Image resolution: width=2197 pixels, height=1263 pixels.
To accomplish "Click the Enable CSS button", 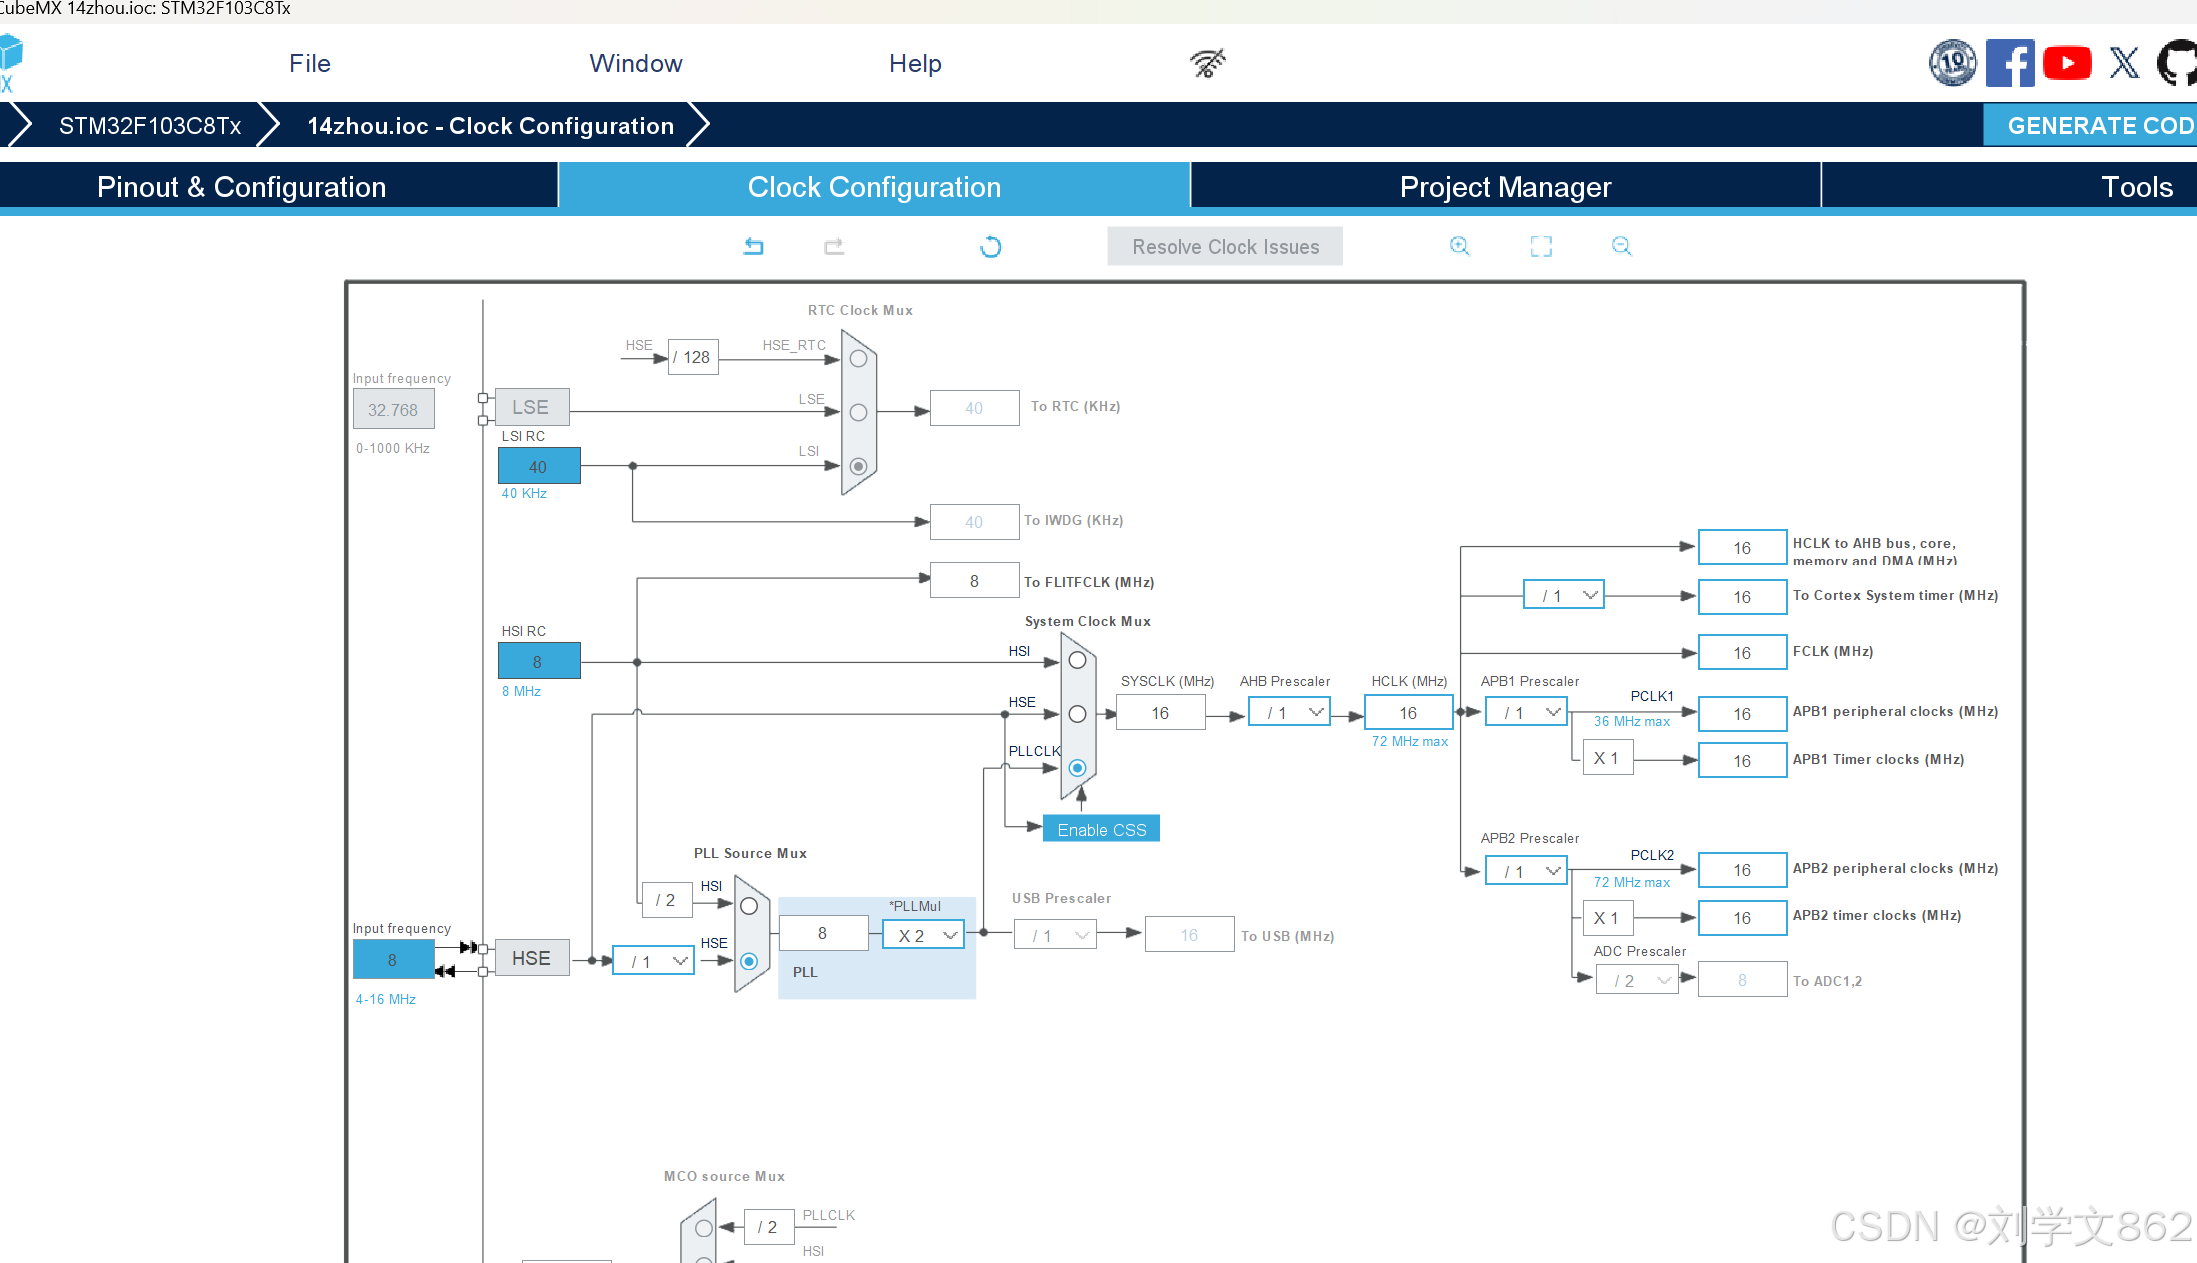I will pyautogui.click(x=1101, y=829).
